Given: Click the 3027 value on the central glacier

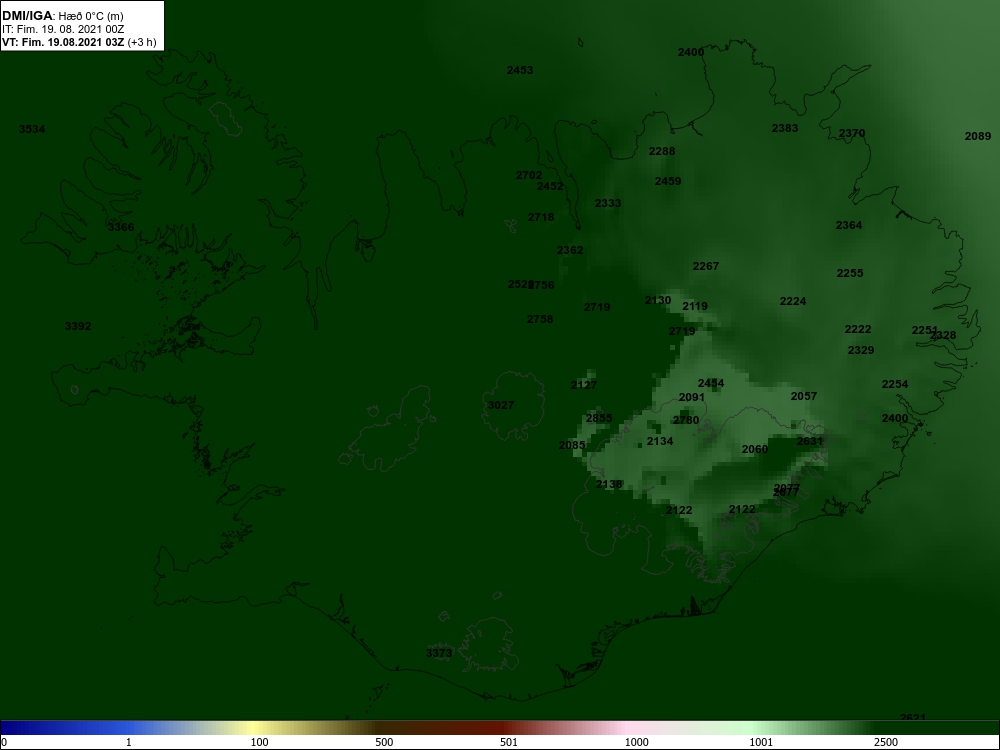Looking at the screenshot, I should pos(501,406).
